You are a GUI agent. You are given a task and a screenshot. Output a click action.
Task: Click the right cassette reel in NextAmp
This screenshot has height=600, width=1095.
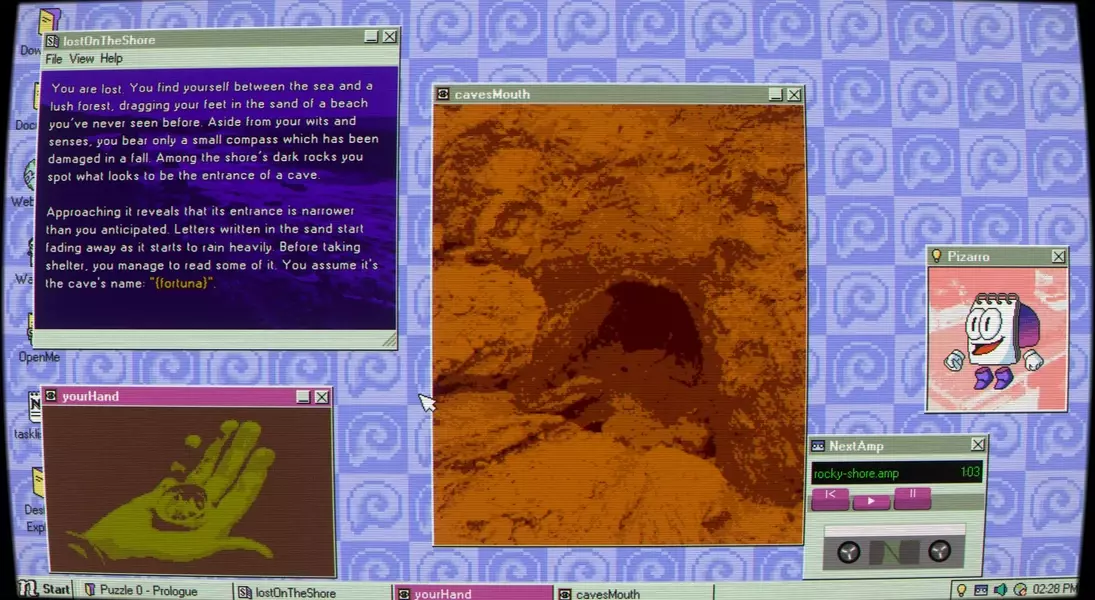tap(939, 551)
